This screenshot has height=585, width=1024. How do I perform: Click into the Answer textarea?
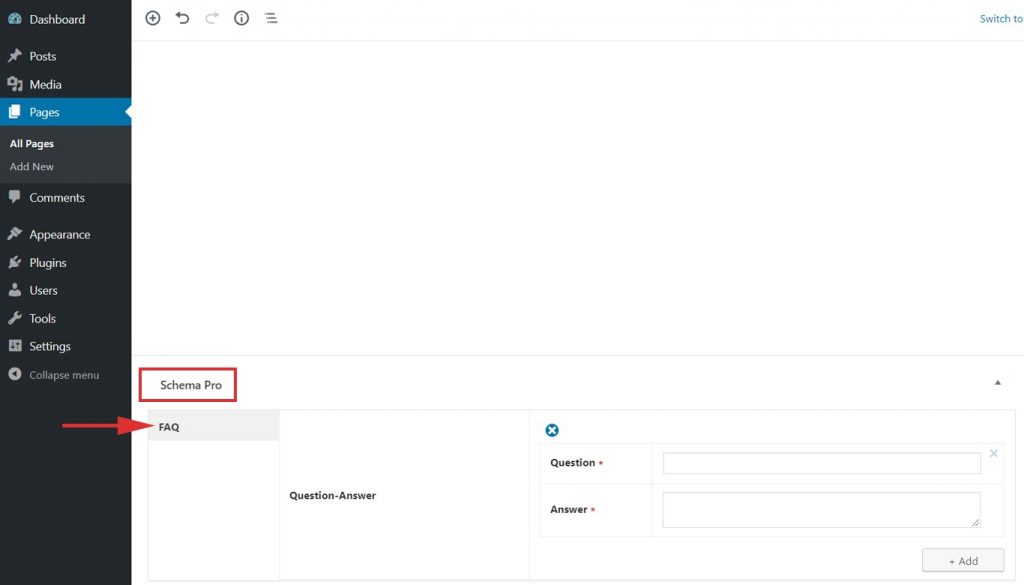pos(821,509)
